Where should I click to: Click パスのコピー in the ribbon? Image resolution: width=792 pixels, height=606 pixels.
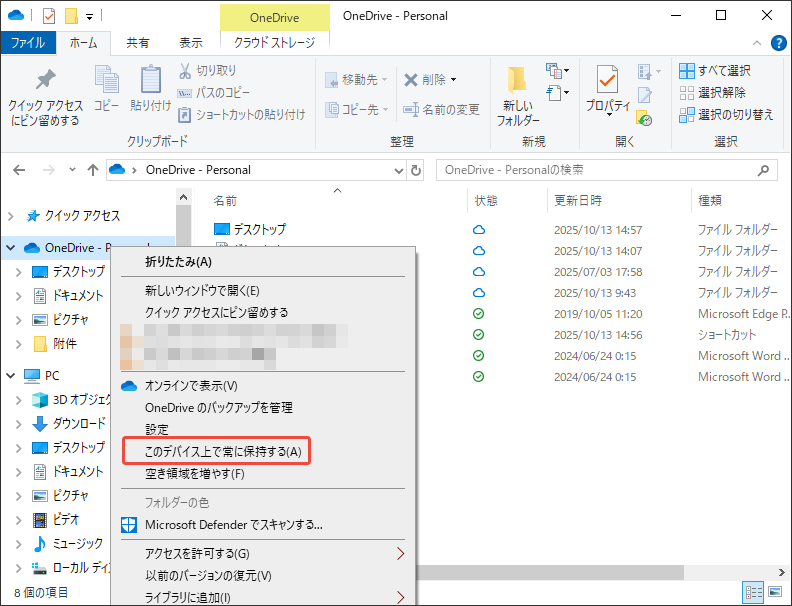[213, 92]
